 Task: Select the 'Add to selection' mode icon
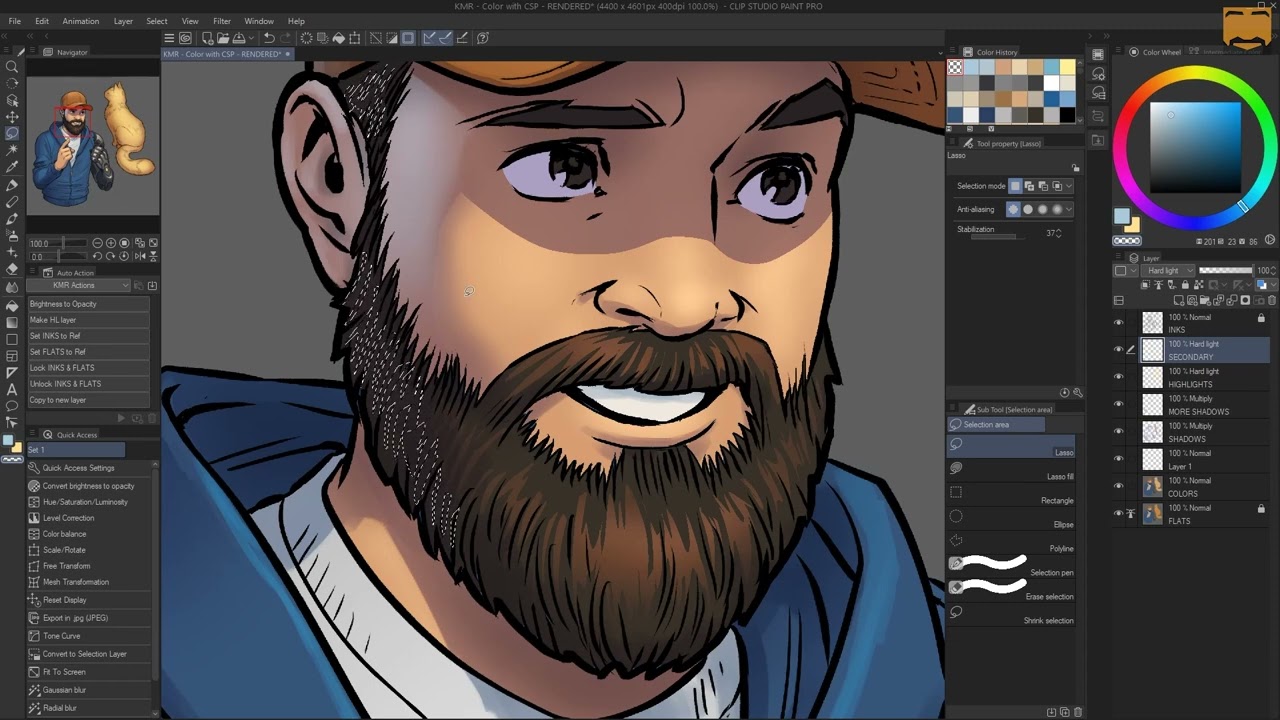point(1029,186)
